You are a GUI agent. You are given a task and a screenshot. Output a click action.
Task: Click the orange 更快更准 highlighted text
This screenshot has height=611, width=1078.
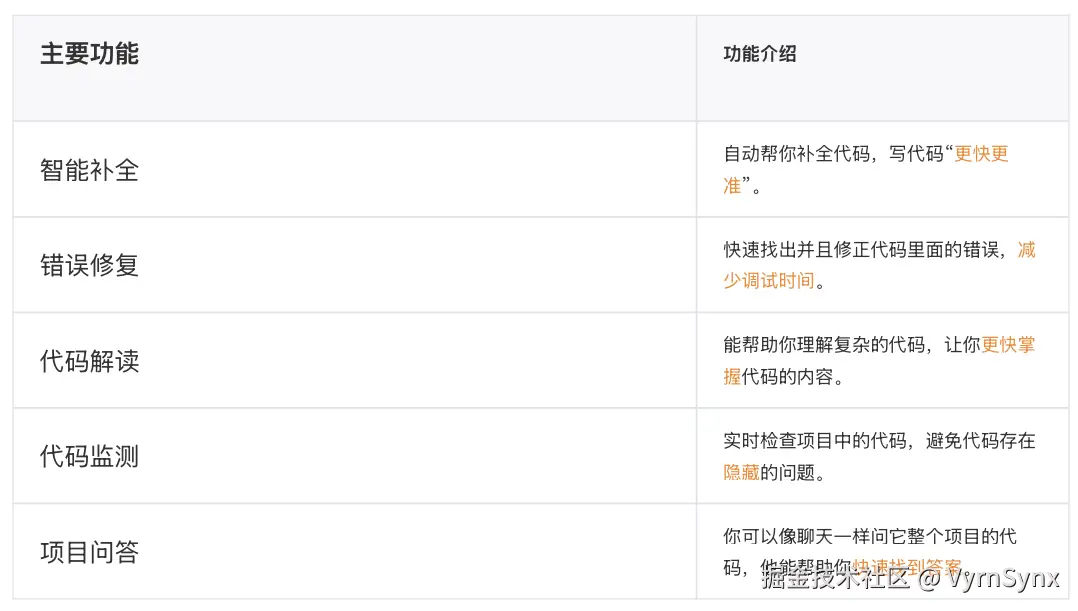(981, 154)
